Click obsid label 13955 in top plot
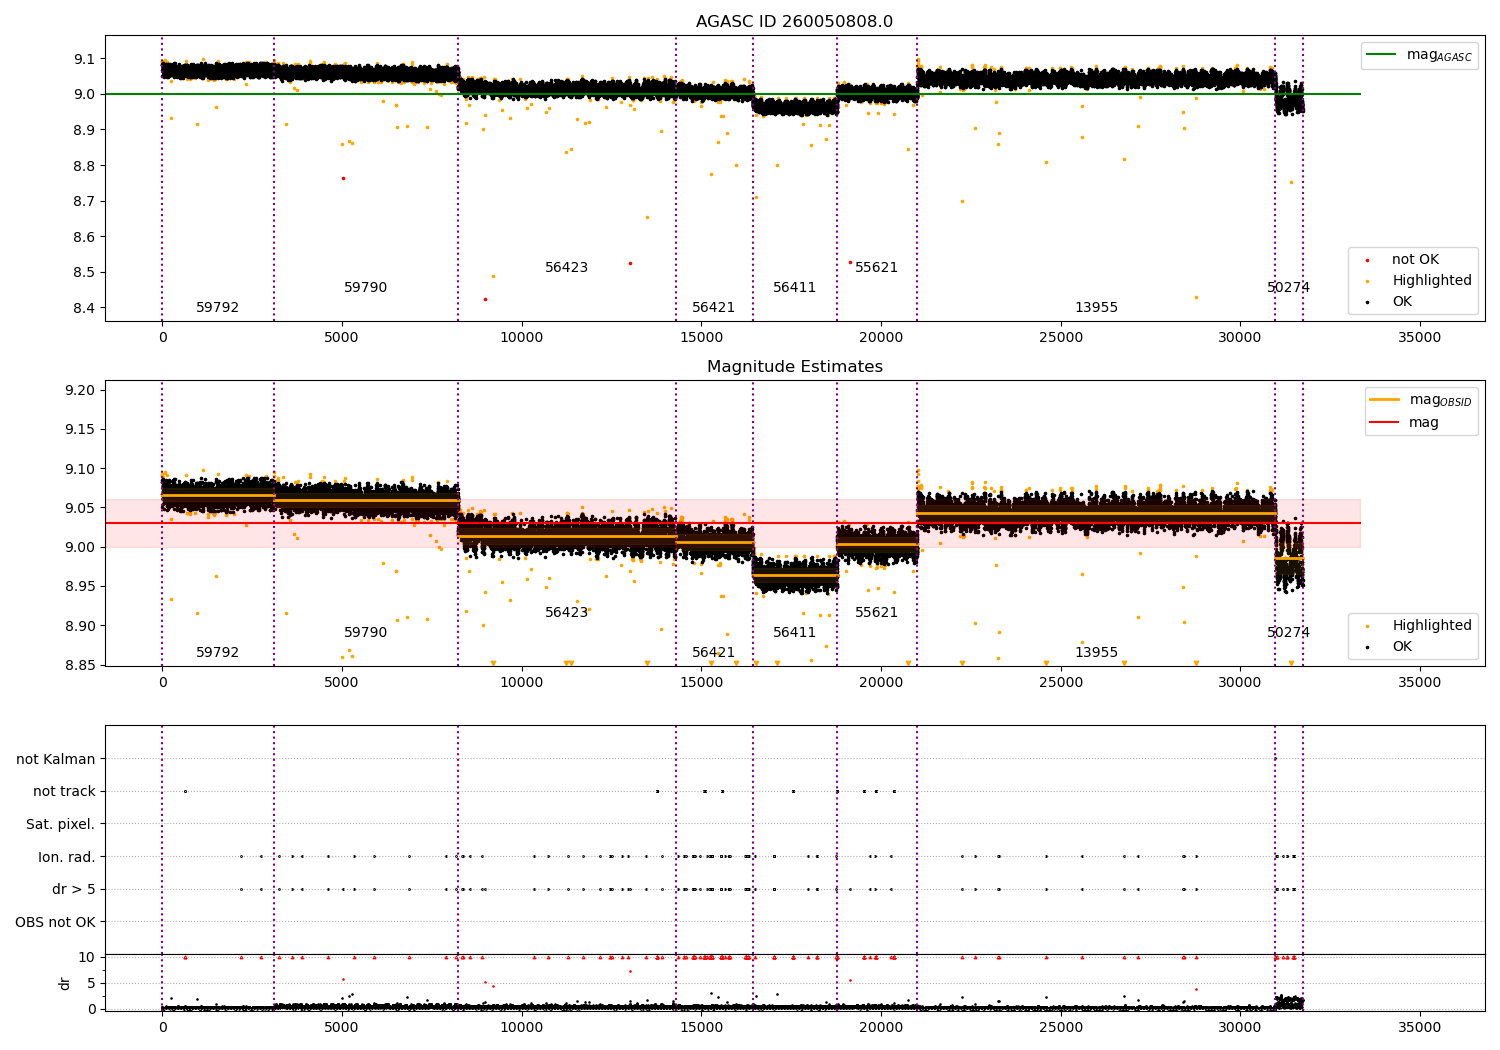Screen dimensions: 1500x1050 (x=1096, y=308)
